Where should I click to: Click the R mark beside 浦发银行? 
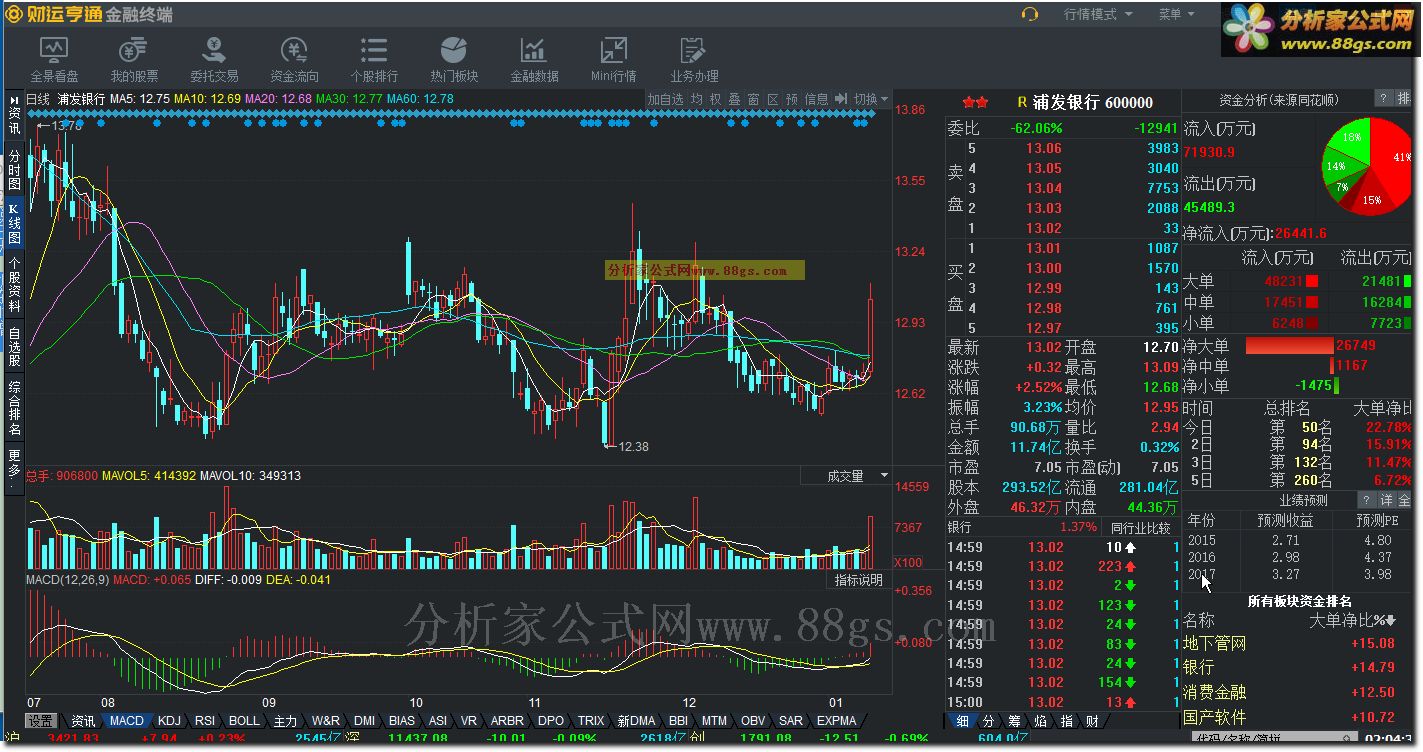tap(1022, 102)
